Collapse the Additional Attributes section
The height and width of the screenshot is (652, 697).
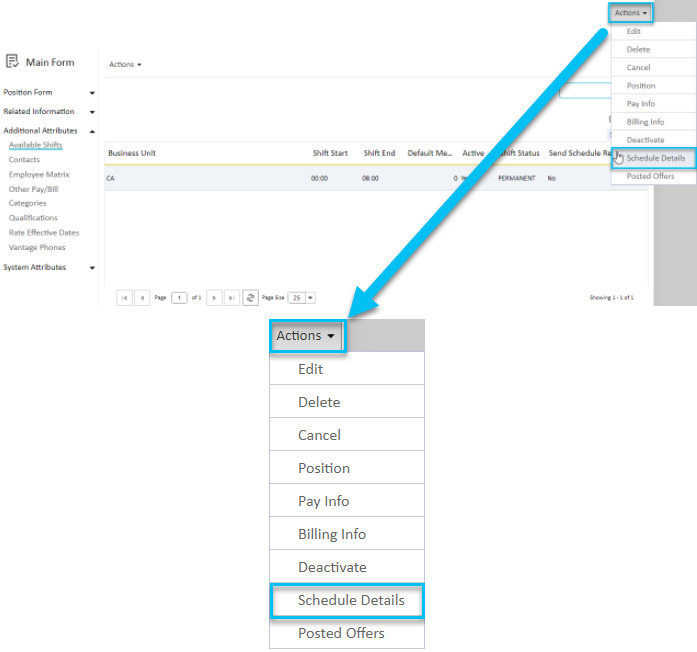(x=92, y=132)
